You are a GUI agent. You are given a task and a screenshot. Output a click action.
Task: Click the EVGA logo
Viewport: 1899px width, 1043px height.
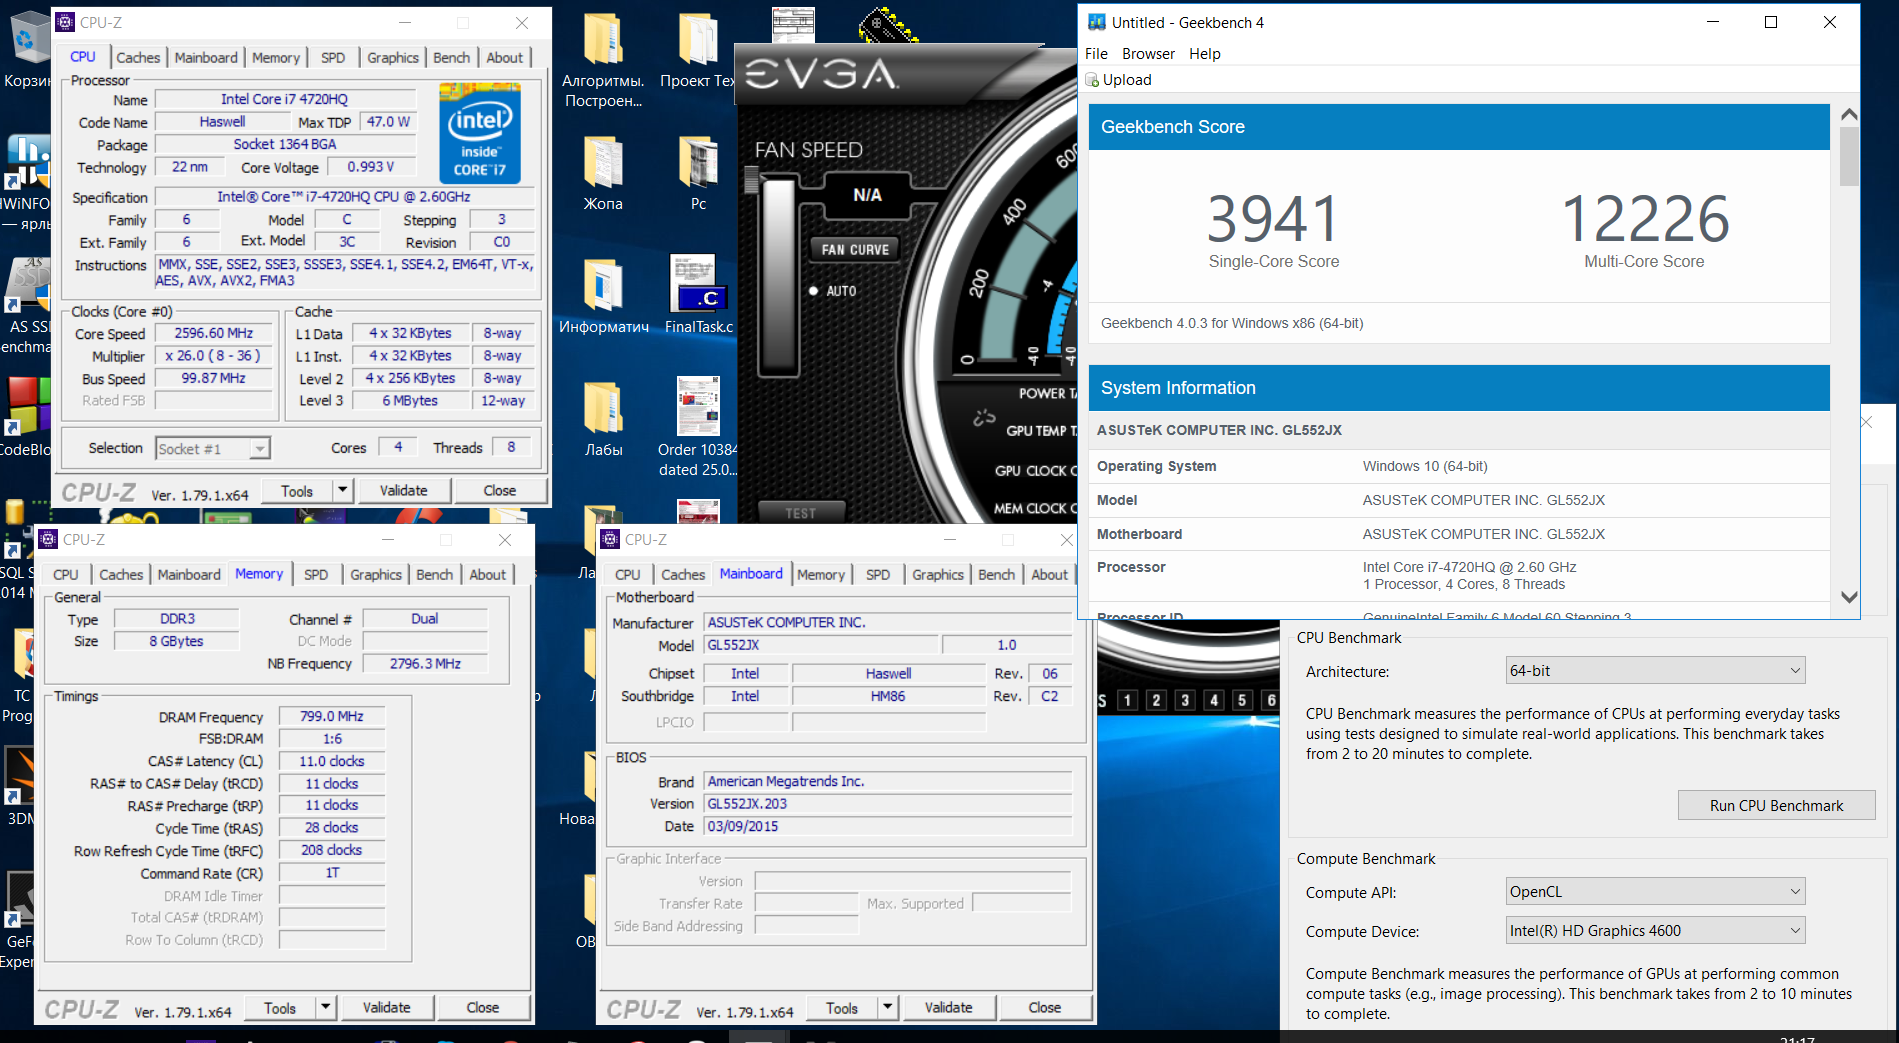click(x=822, y=74)
